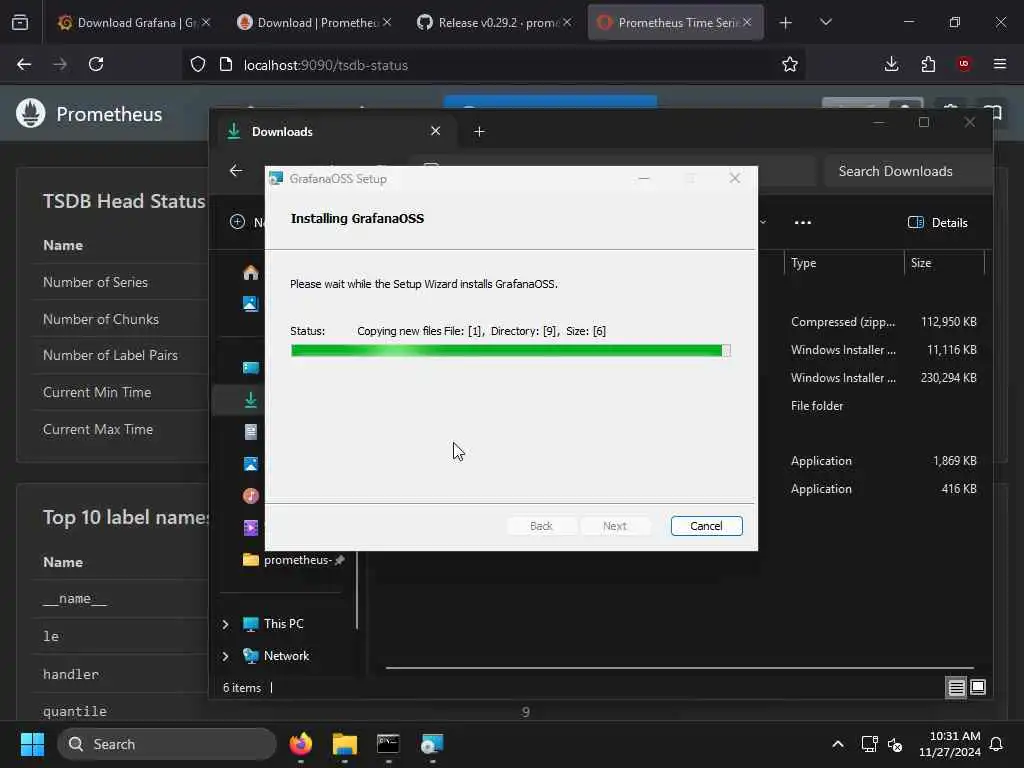Open a new browser tab
1024x768 pixels.
pyautogui.click(x=786, y=23)
